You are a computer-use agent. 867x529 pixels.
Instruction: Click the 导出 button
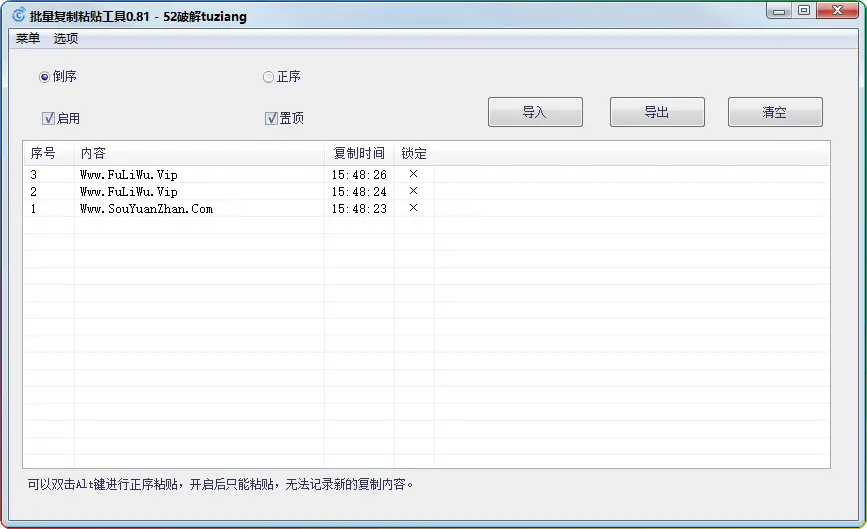pos(657,112)
